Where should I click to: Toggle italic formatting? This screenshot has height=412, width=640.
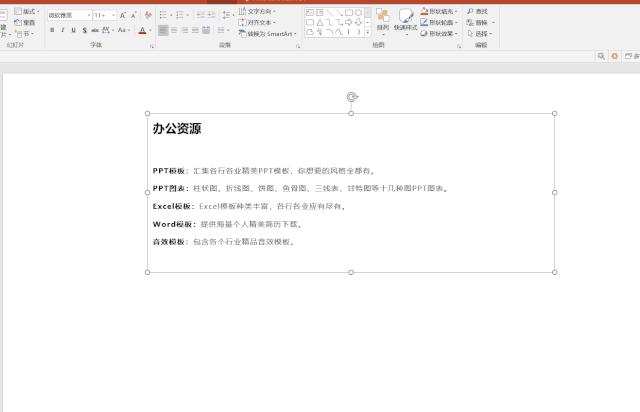(x=62, y=30)
